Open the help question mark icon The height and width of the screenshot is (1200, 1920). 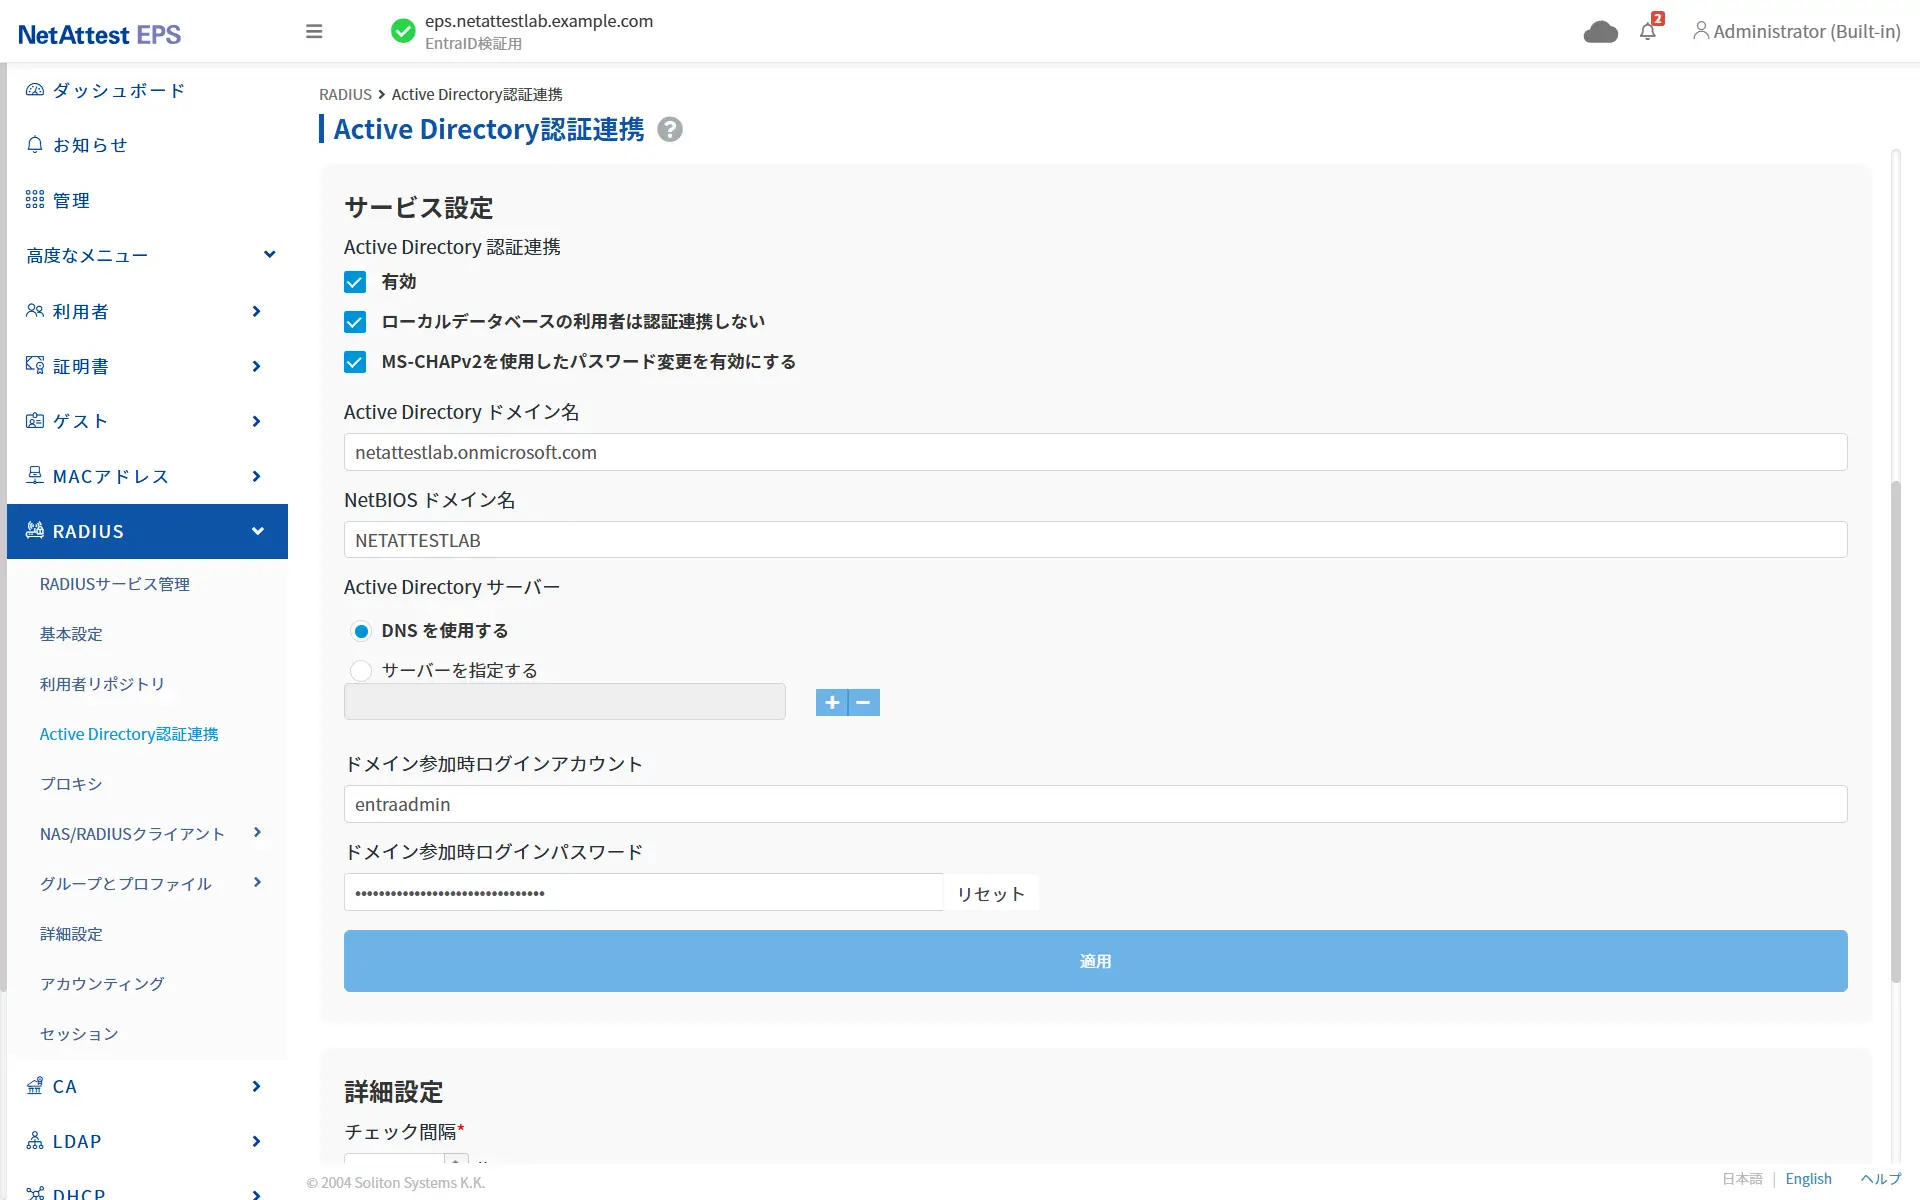pos(670,130)
